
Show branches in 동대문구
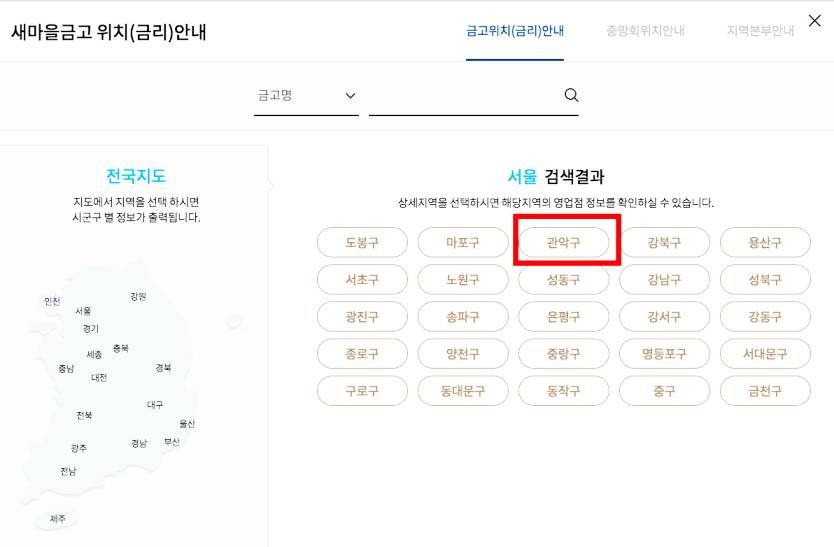(x=463, y=391)
